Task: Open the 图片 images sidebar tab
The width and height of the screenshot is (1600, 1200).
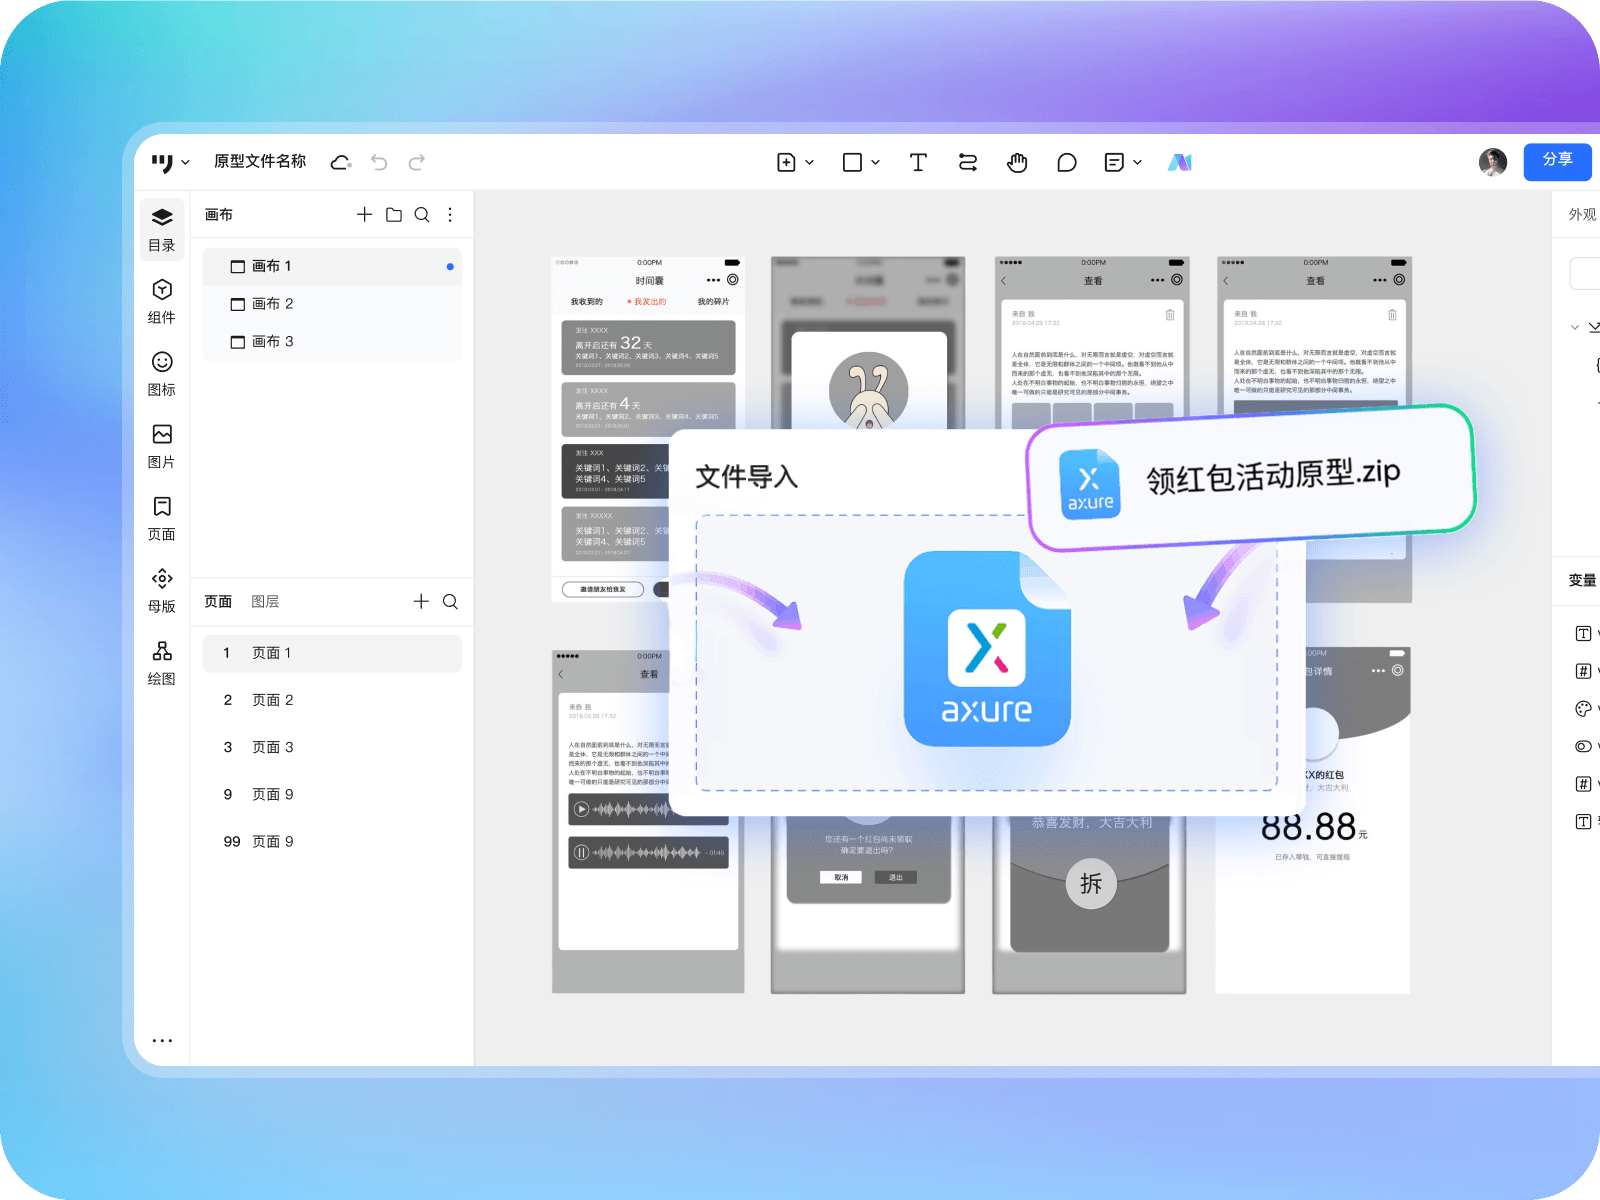Action: tap(162, 446)
